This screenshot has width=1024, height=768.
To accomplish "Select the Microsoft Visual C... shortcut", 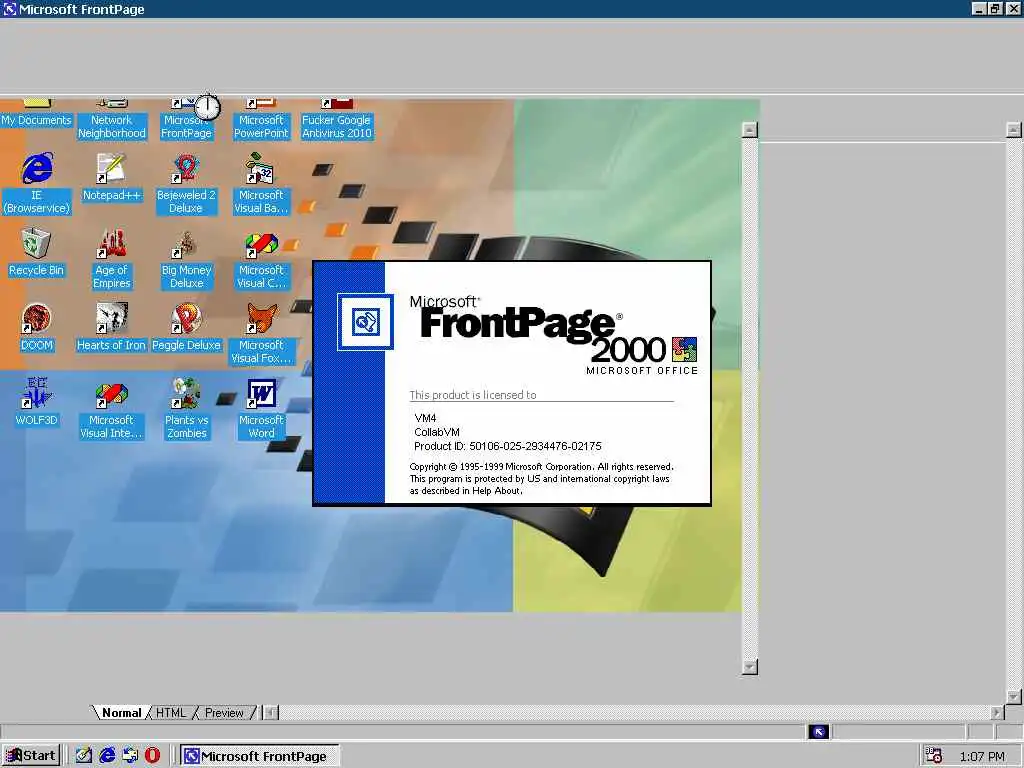I will pyautogui.click(x=261, y=259).
